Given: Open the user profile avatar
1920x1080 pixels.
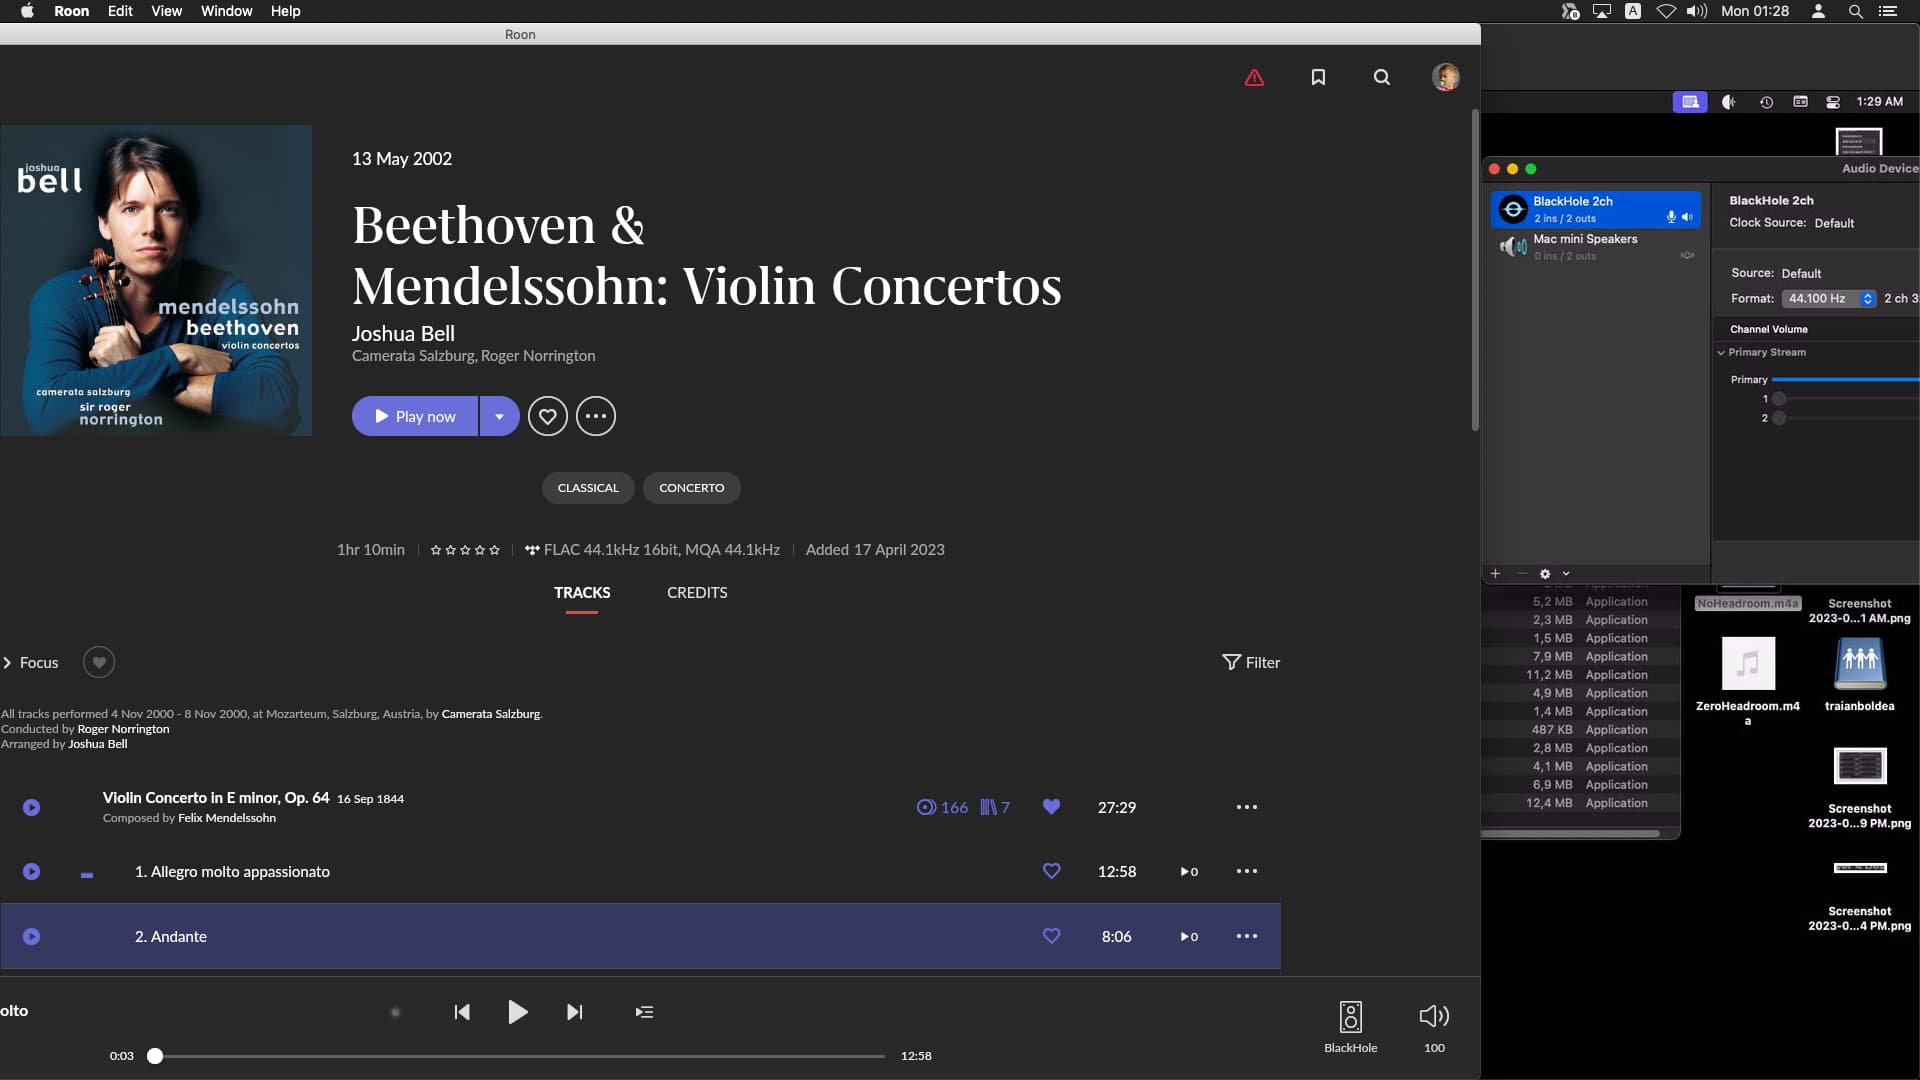Looking at the screenshot, I should click(1445, 77).
